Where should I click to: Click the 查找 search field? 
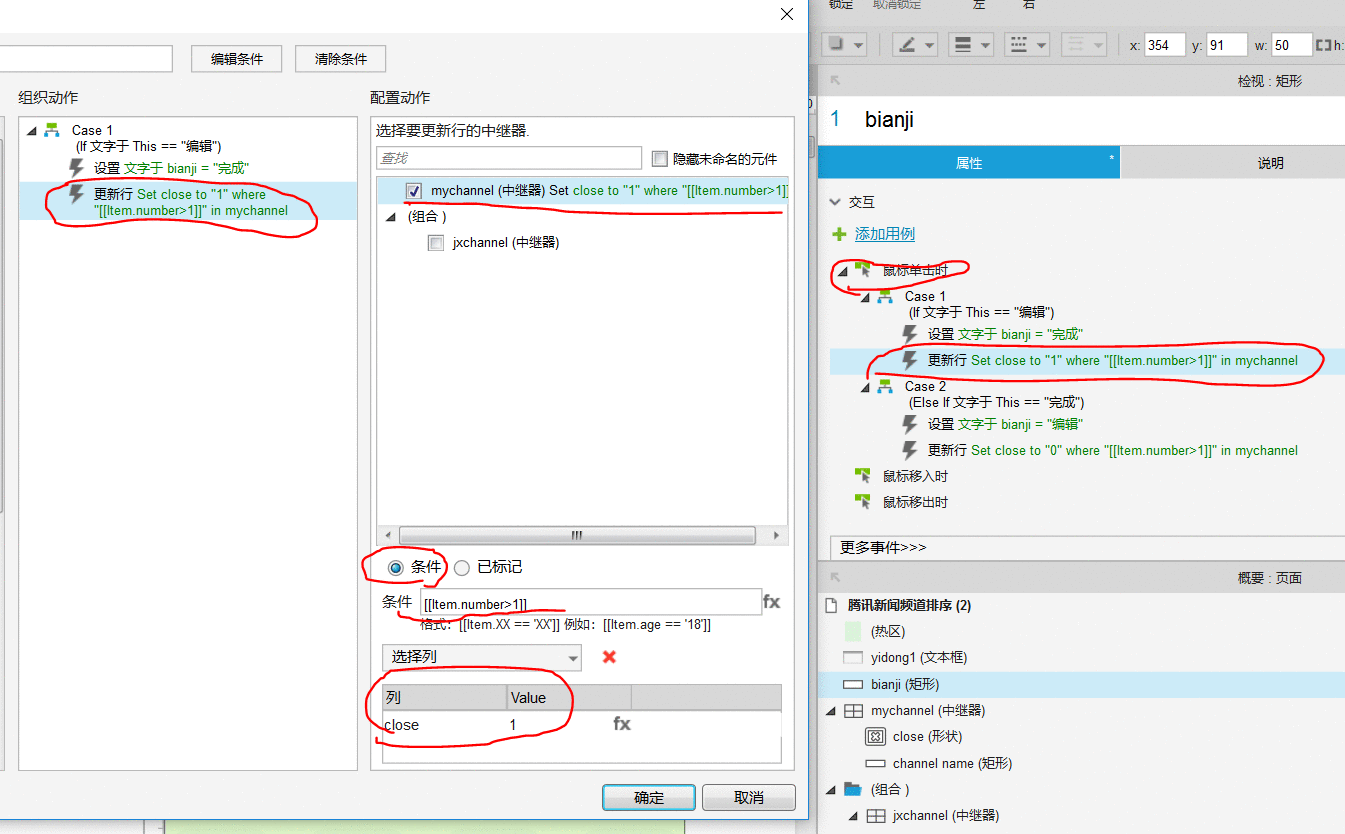[x=509, y=158]
